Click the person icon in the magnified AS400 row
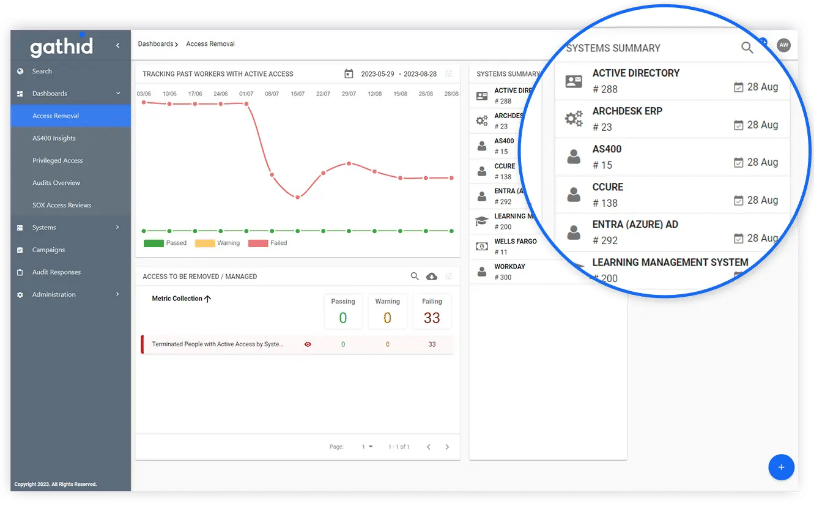The width and height of the screenshot is (814, 520). [574, 157]
